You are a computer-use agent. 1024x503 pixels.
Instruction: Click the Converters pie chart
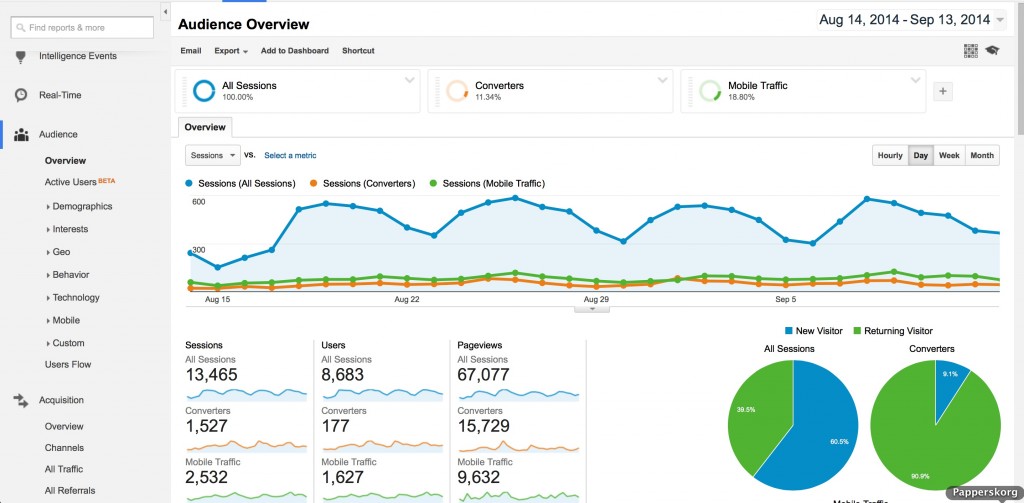[935, 425]
